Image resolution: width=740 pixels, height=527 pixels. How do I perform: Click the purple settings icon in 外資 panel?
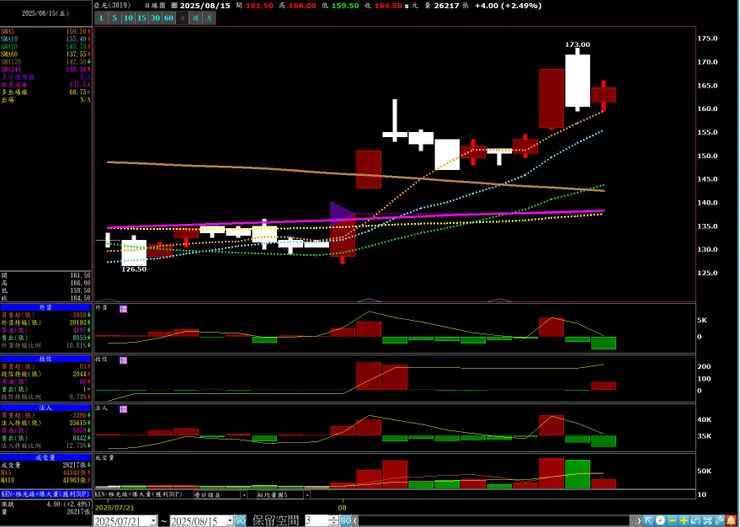124,309
